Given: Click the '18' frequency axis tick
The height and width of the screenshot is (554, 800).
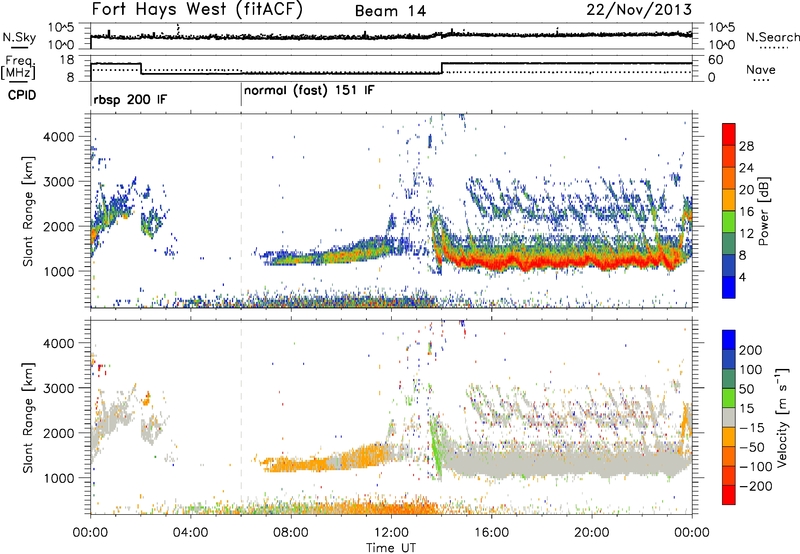Looking at the screenshot, I should coord(66,60).
